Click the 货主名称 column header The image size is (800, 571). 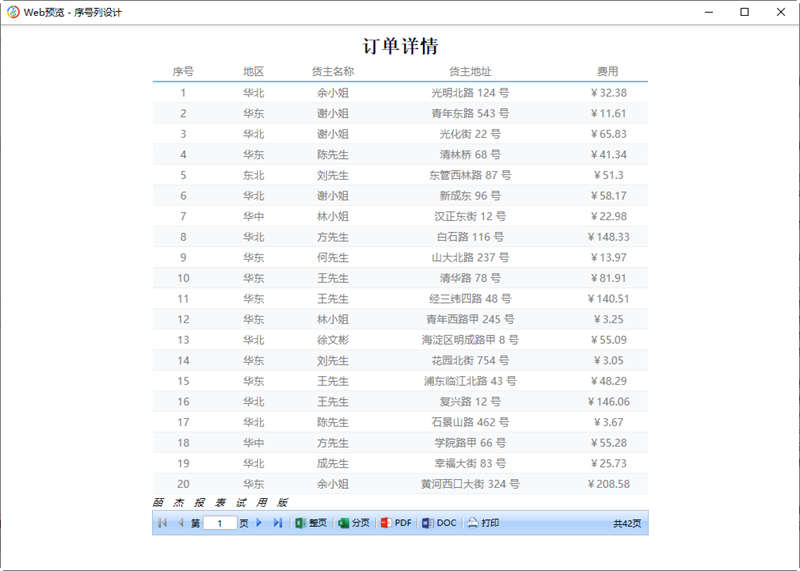click(x=333, y=71)
